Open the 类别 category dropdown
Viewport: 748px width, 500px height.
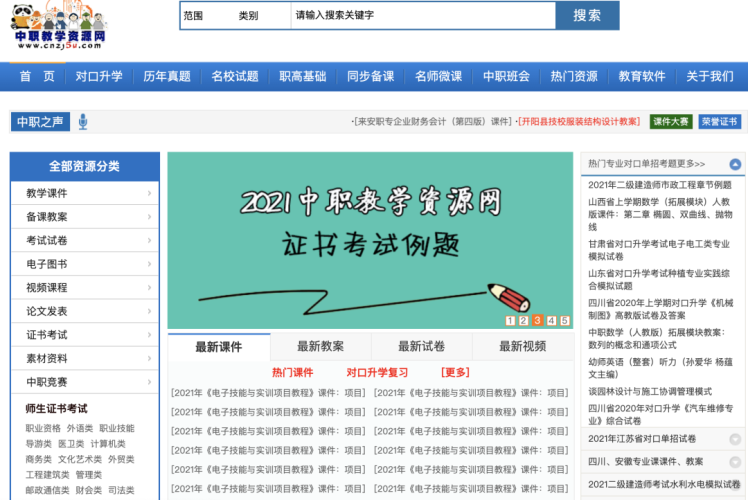tap(248, 16)
